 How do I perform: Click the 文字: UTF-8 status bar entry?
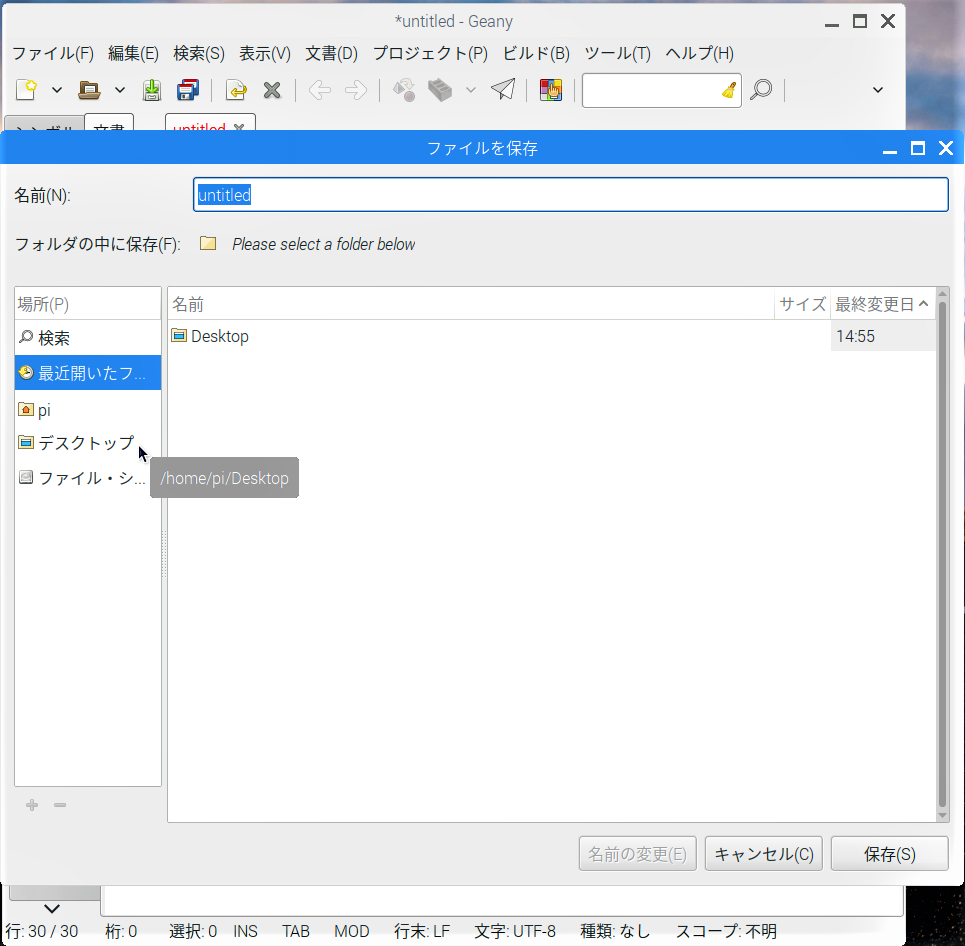pos(515,931)
